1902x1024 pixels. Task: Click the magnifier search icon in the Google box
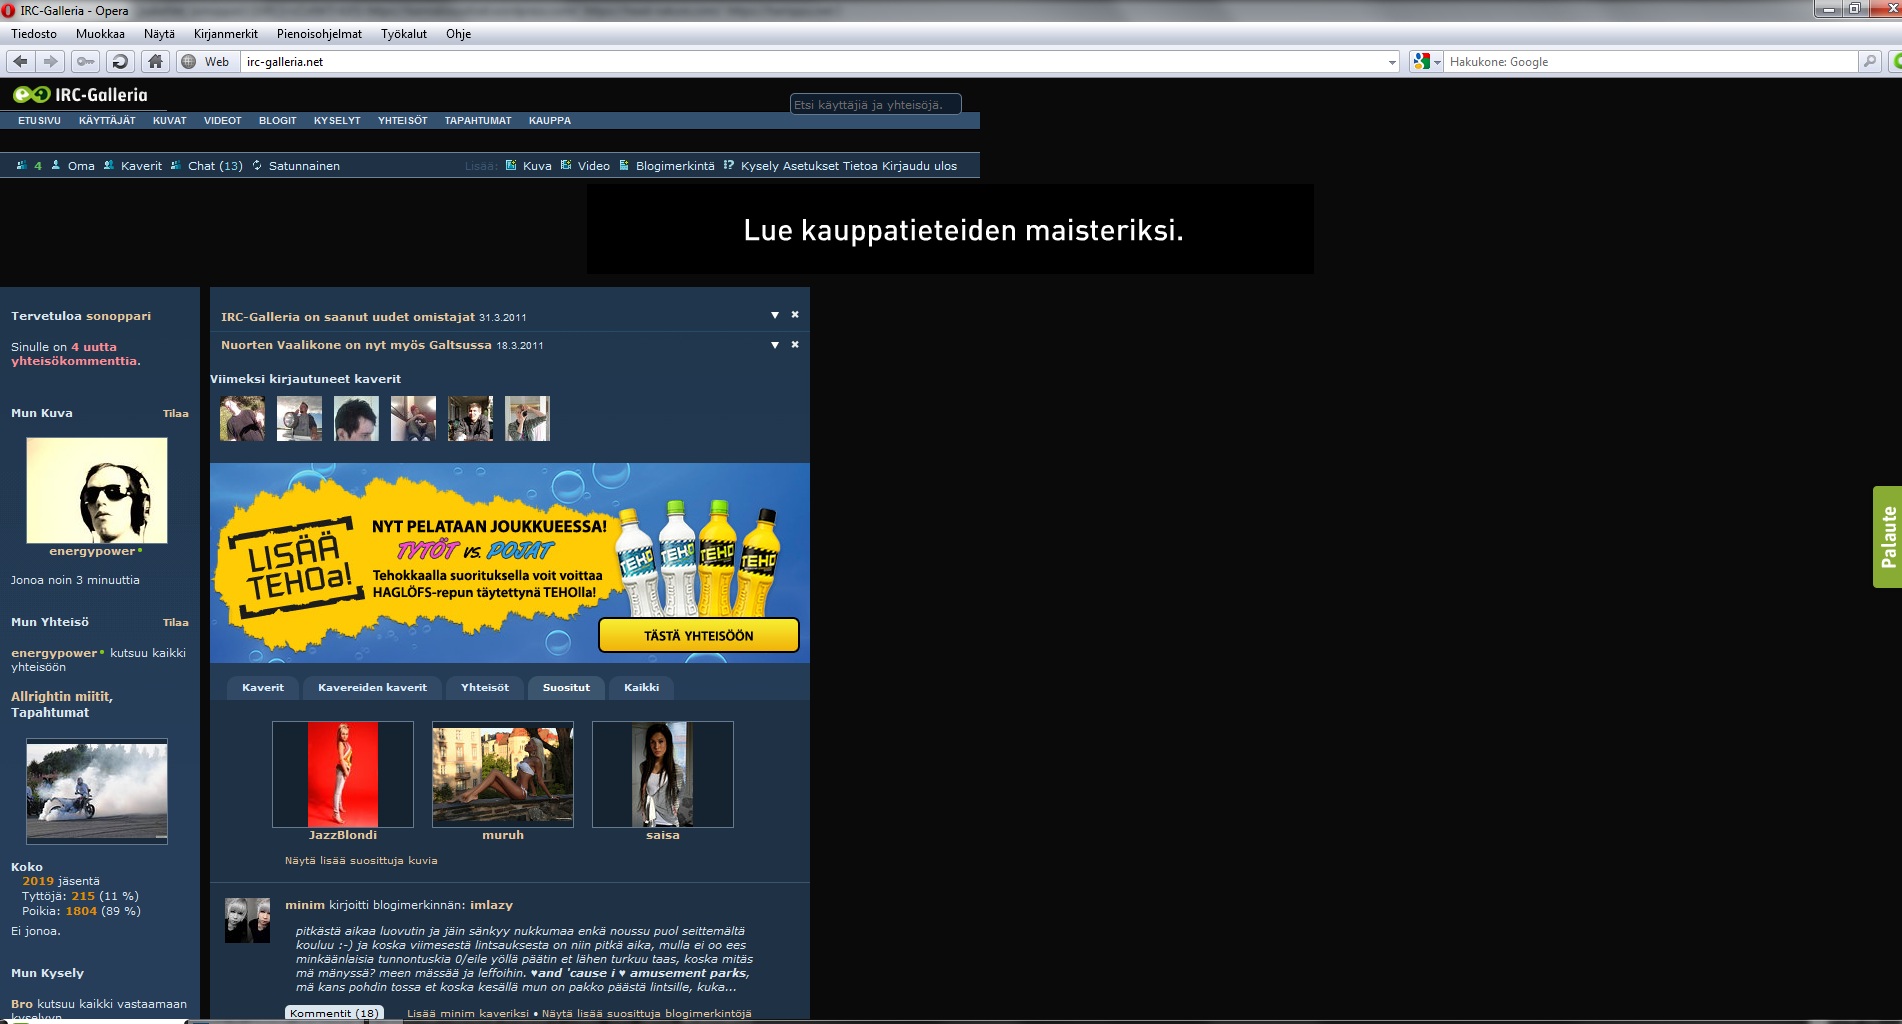click(1869, 62)
